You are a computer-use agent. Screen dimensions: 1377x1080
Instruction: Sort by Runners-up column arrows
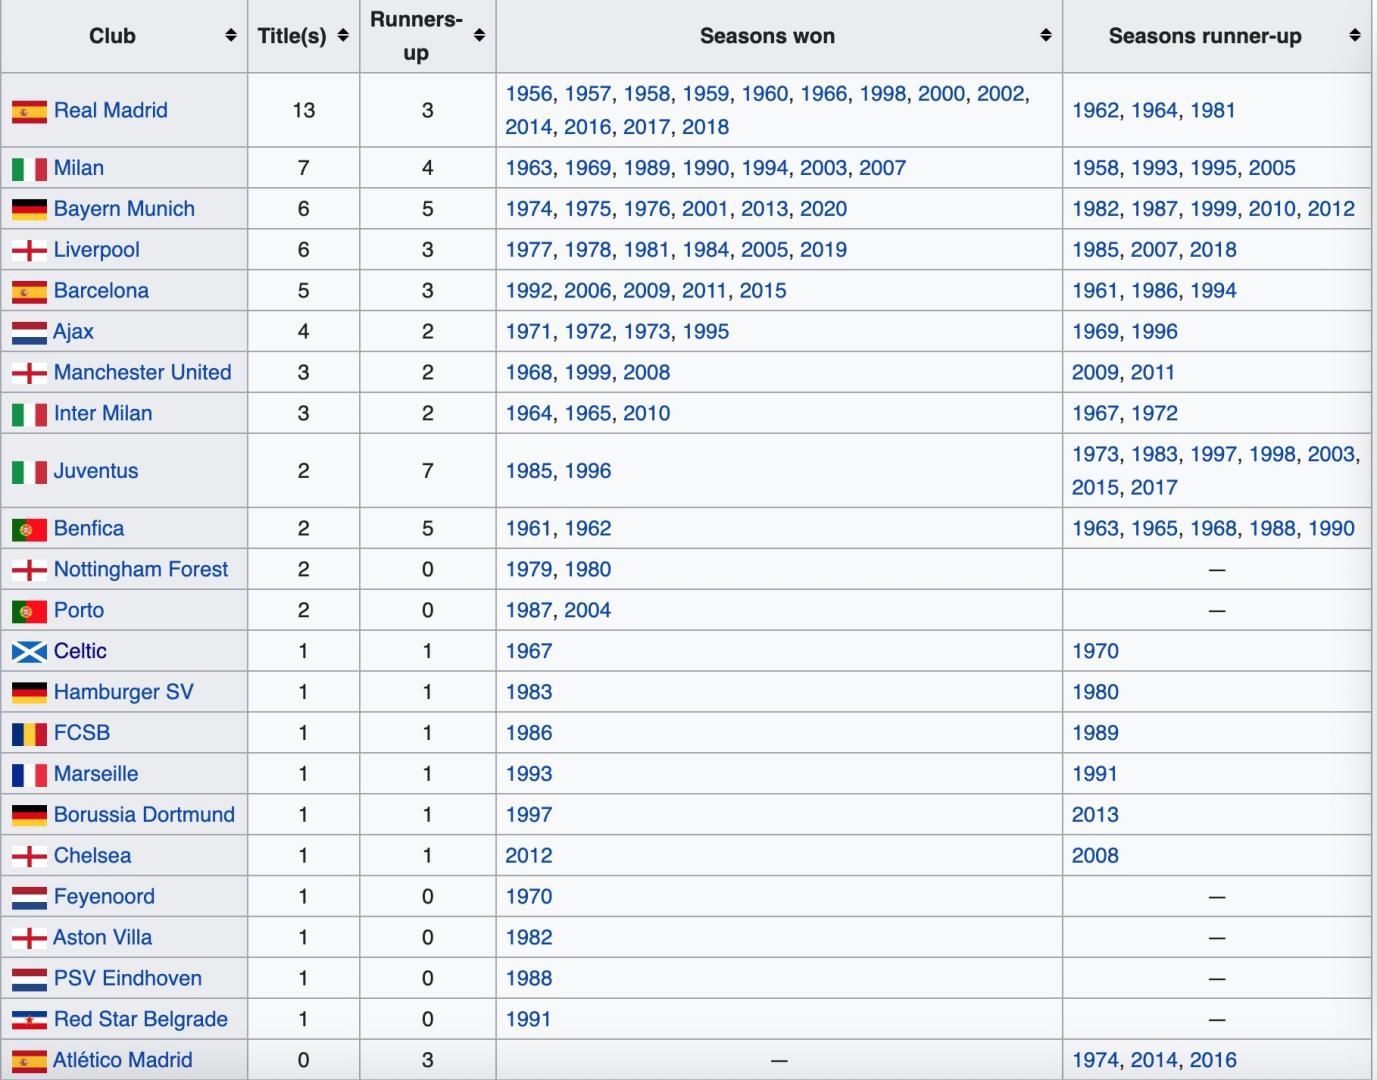pyautogui.click(x=479, y=36)
